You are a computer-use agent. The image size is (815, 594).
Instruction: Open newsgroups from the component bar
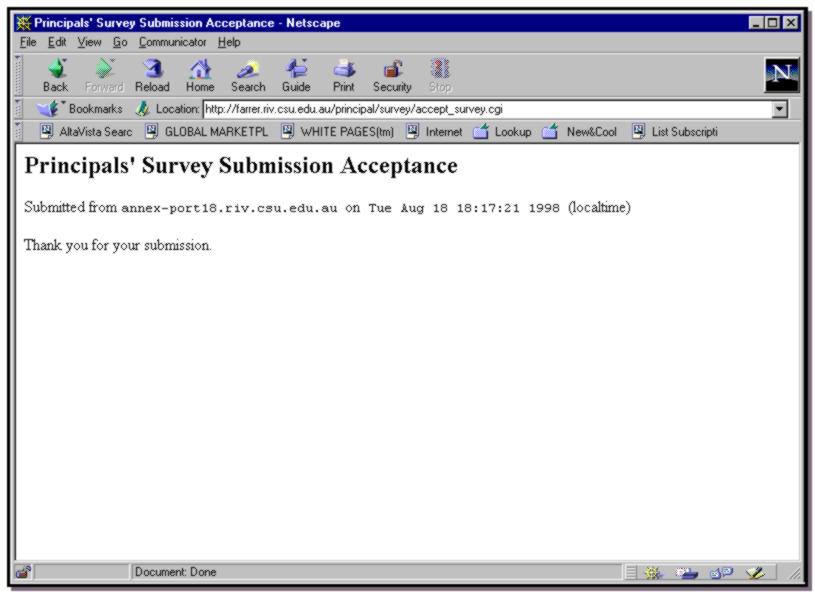721,573
